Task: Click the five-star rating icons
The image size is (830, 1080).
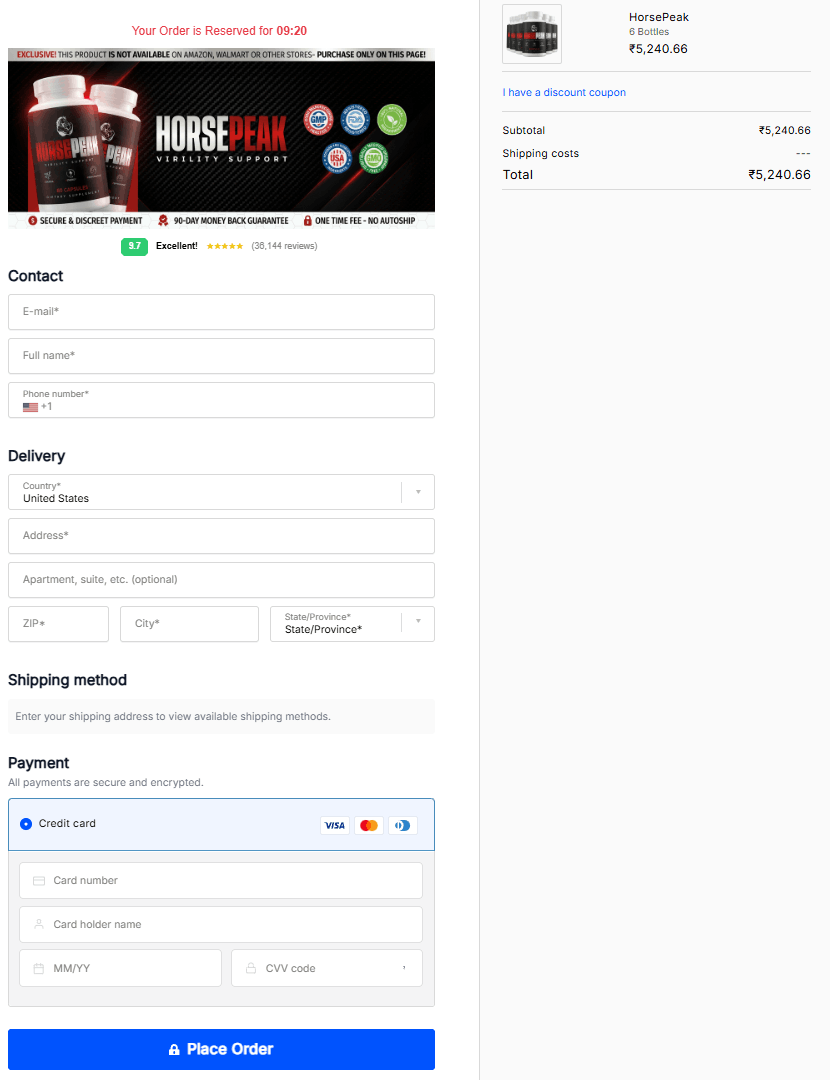Action: tap(224, 246)
